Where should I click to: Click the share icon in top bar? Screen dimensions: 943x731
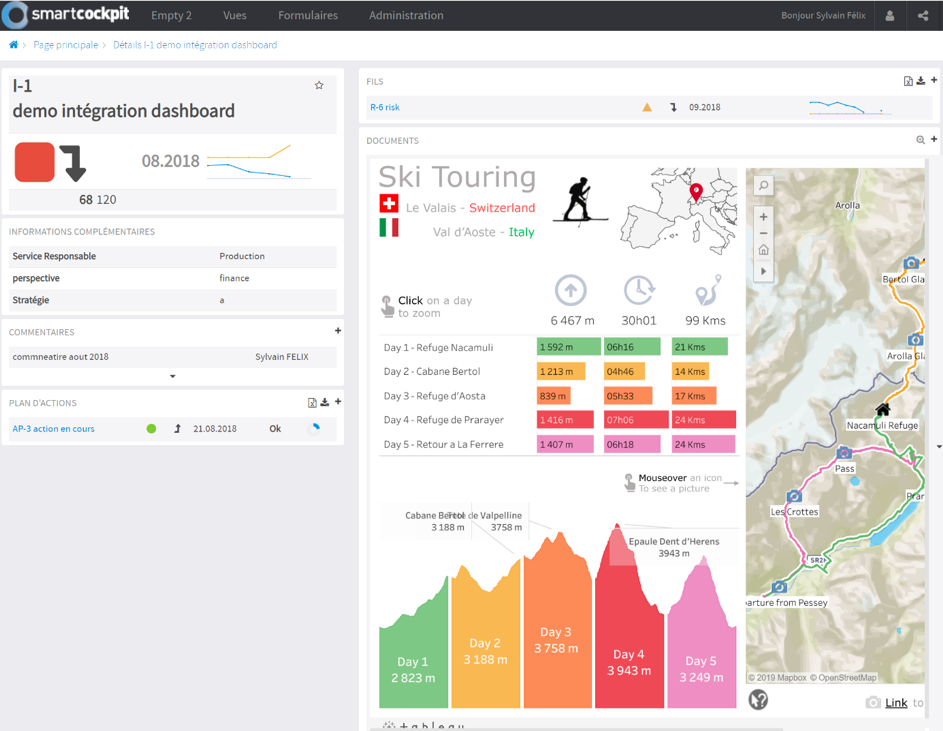point(922,16)
